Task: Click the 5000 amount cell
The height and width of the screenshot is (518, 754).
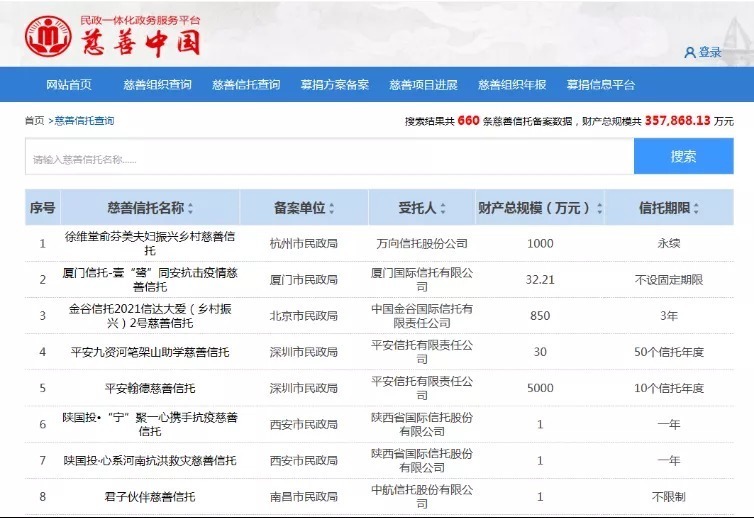Action: pyautogui.click(x=540, y=388)
